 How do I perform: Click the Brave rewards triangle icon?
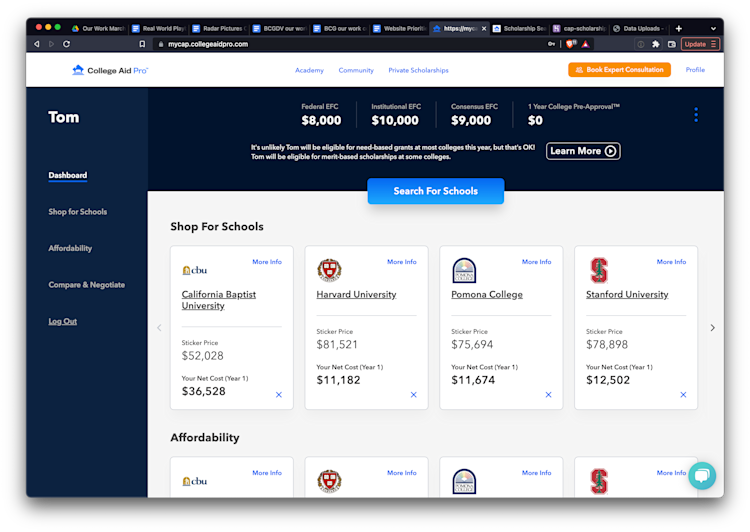[x=585, y=44]
